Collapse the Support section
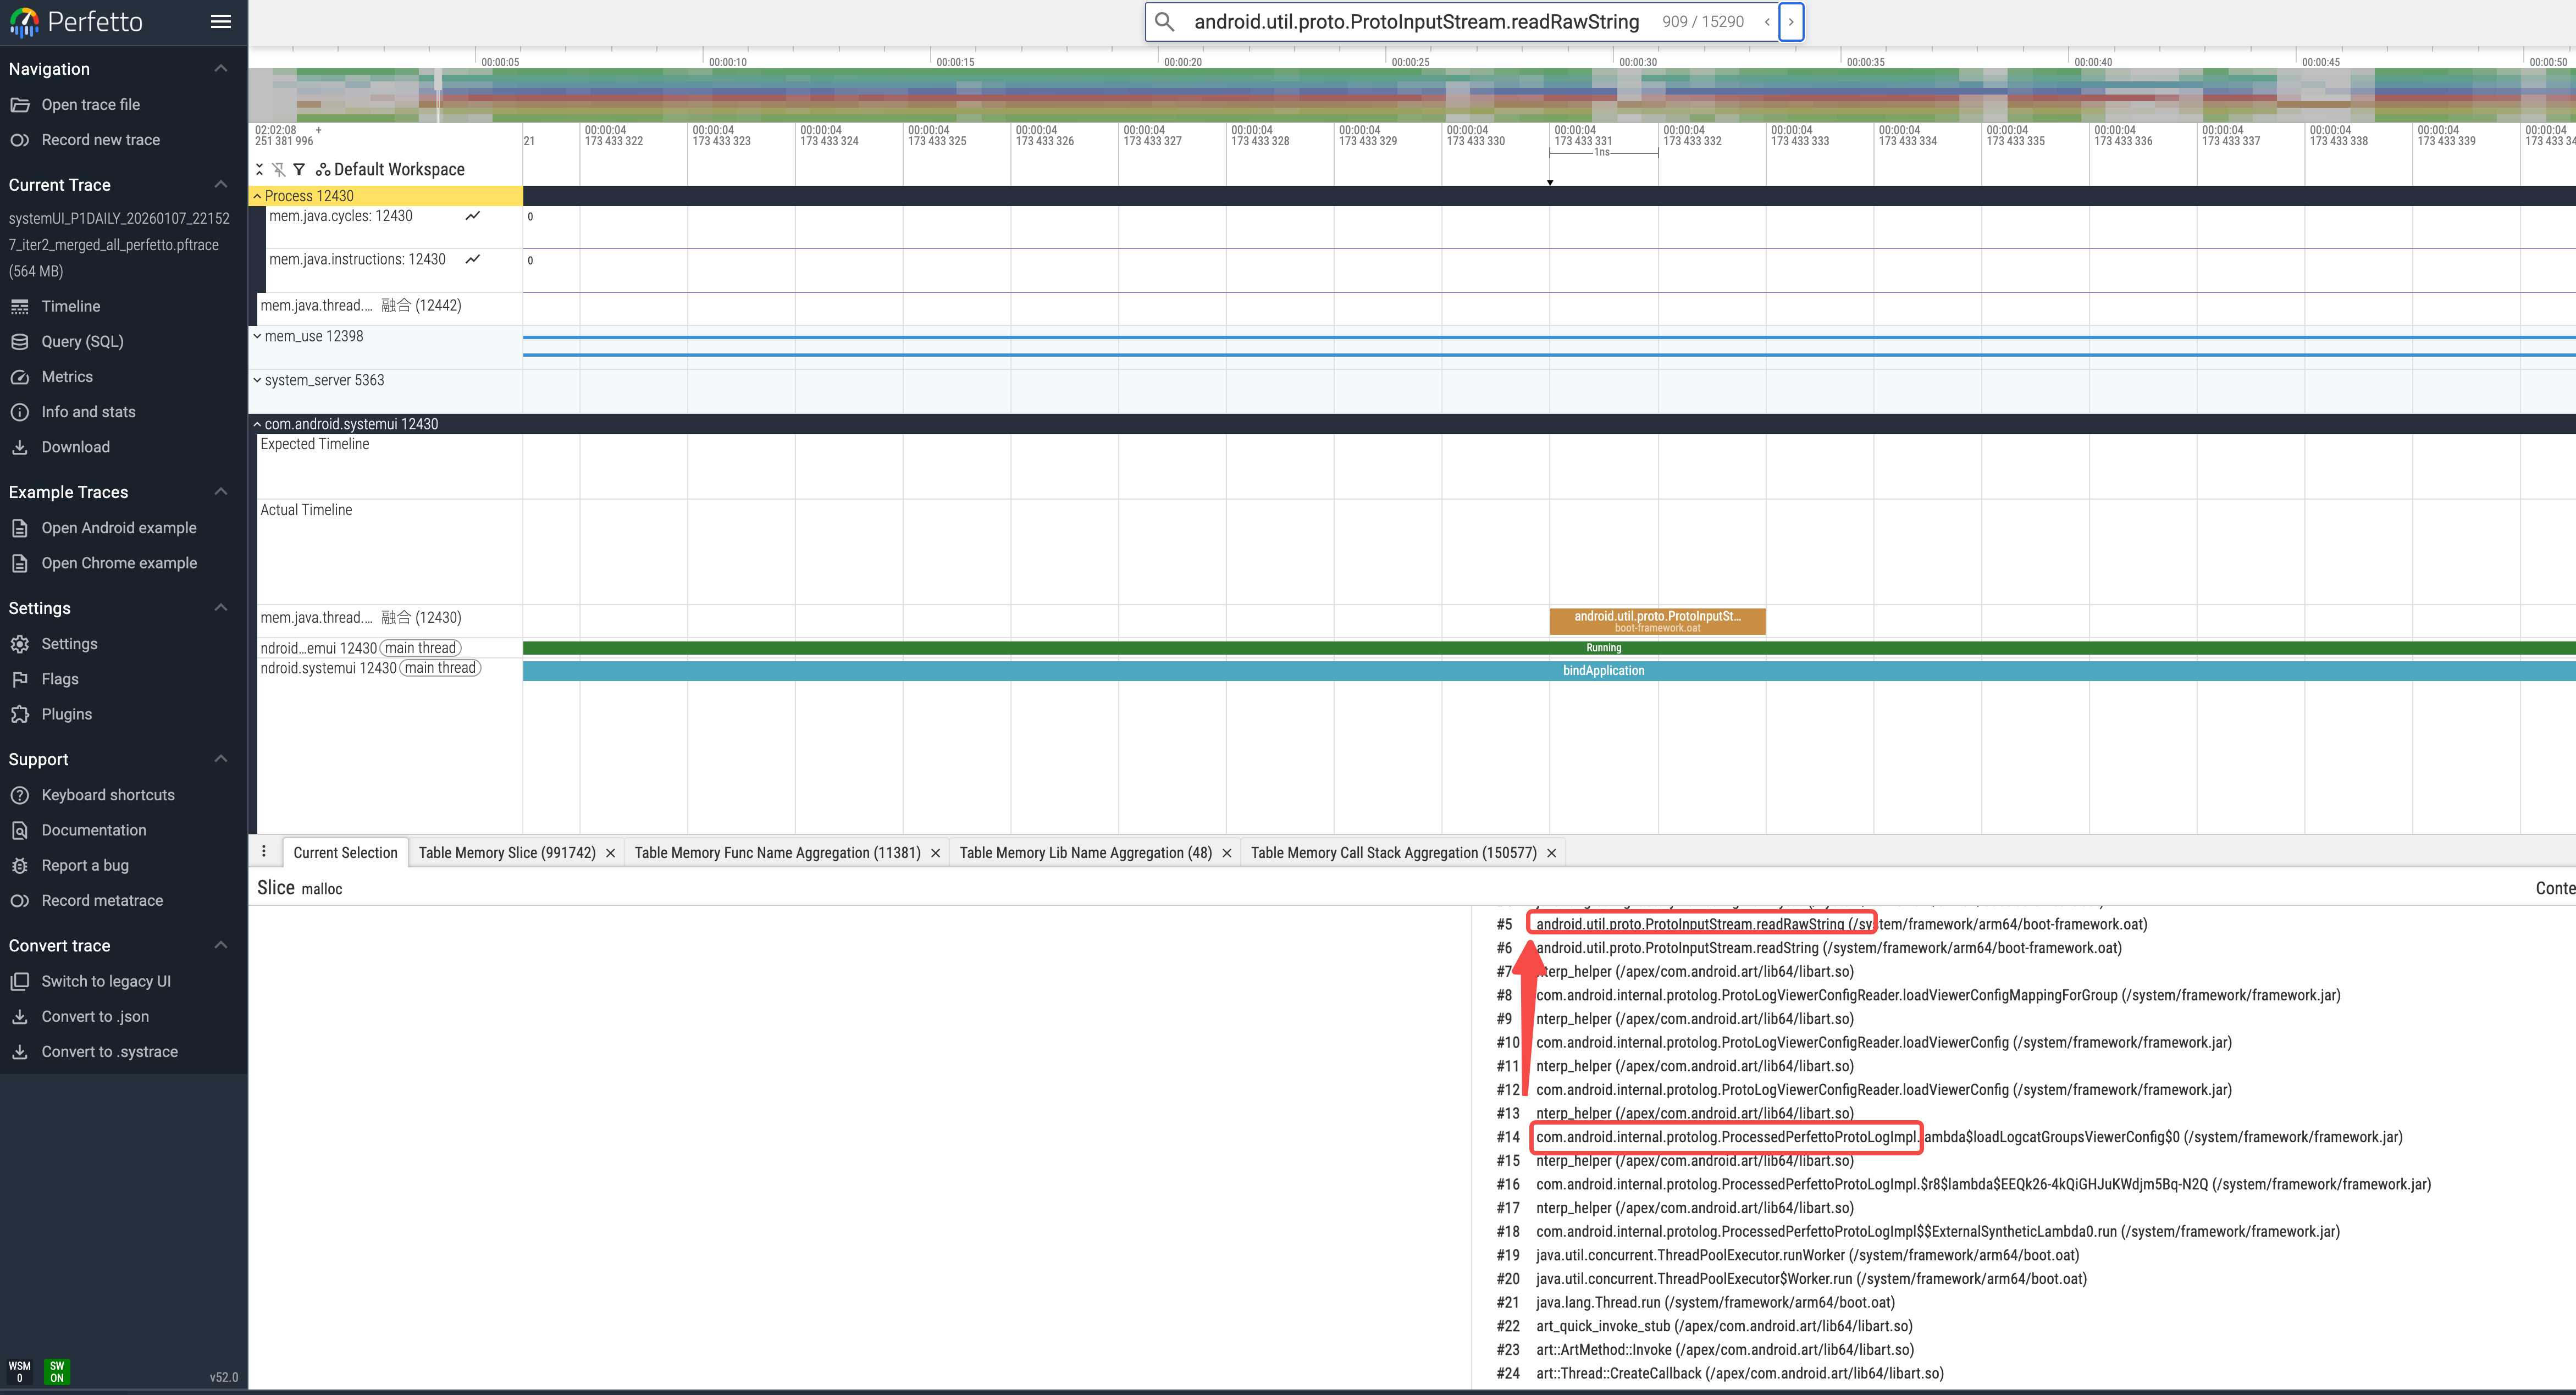The width and height of the screenshot is (2576, 1395). [221, 758]
